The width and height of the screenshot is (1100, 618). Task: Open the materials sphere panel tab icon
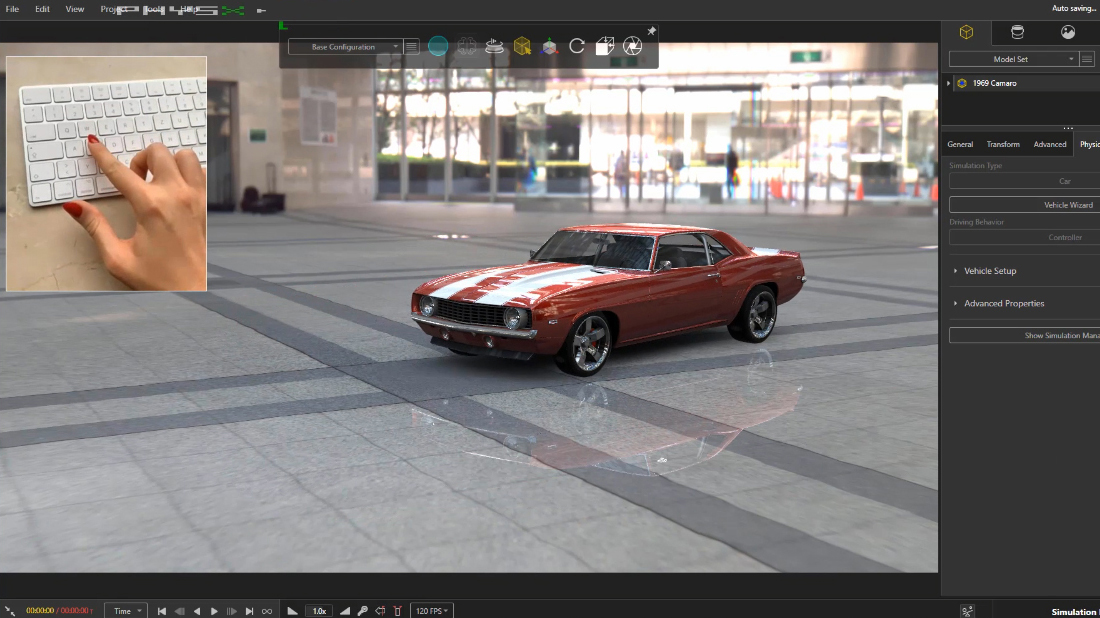1068,32
